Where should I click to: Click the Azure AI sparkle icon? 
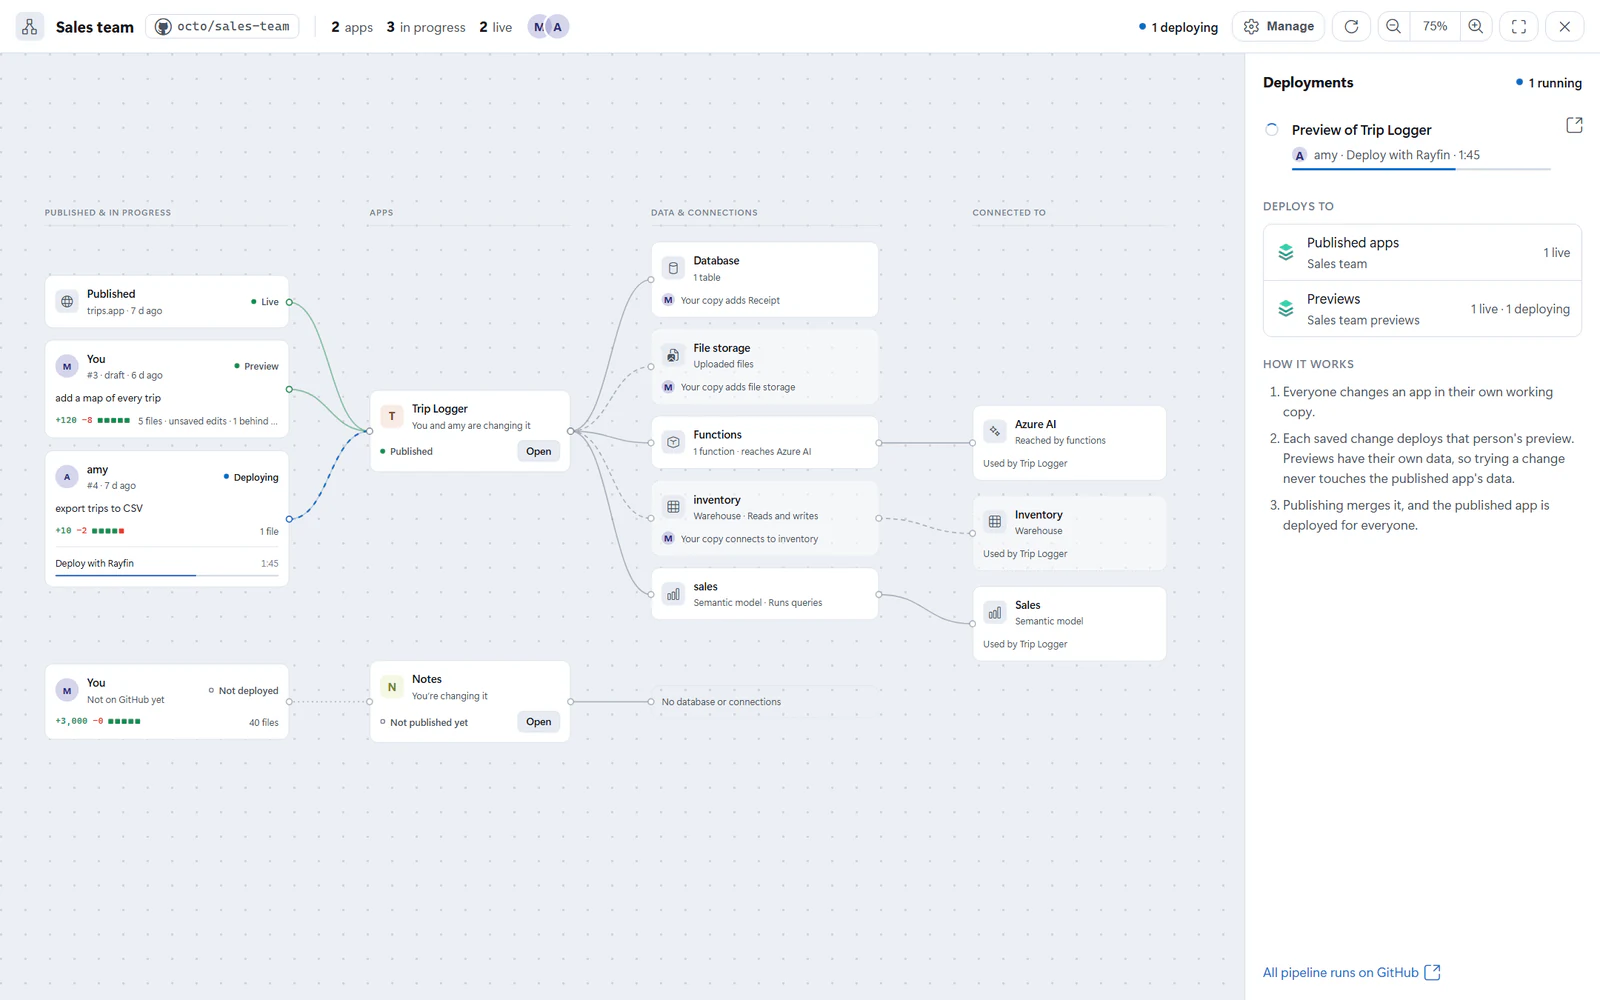[x=995, y=431]
